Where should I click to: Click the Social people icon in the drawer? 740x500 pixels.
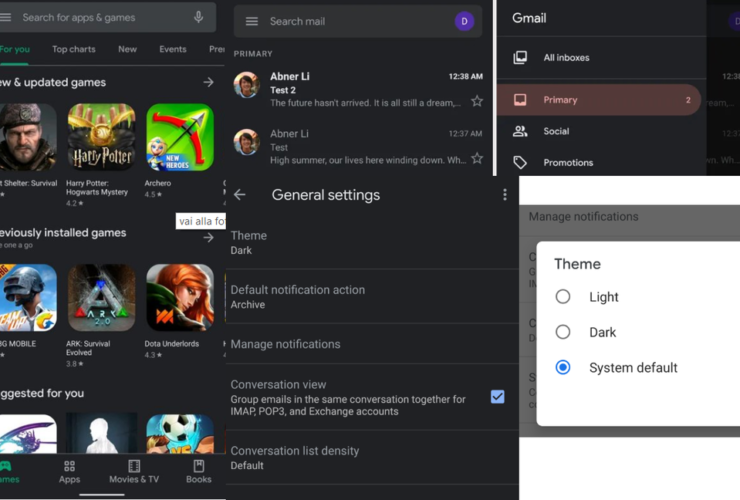click(x=520, y=131)
